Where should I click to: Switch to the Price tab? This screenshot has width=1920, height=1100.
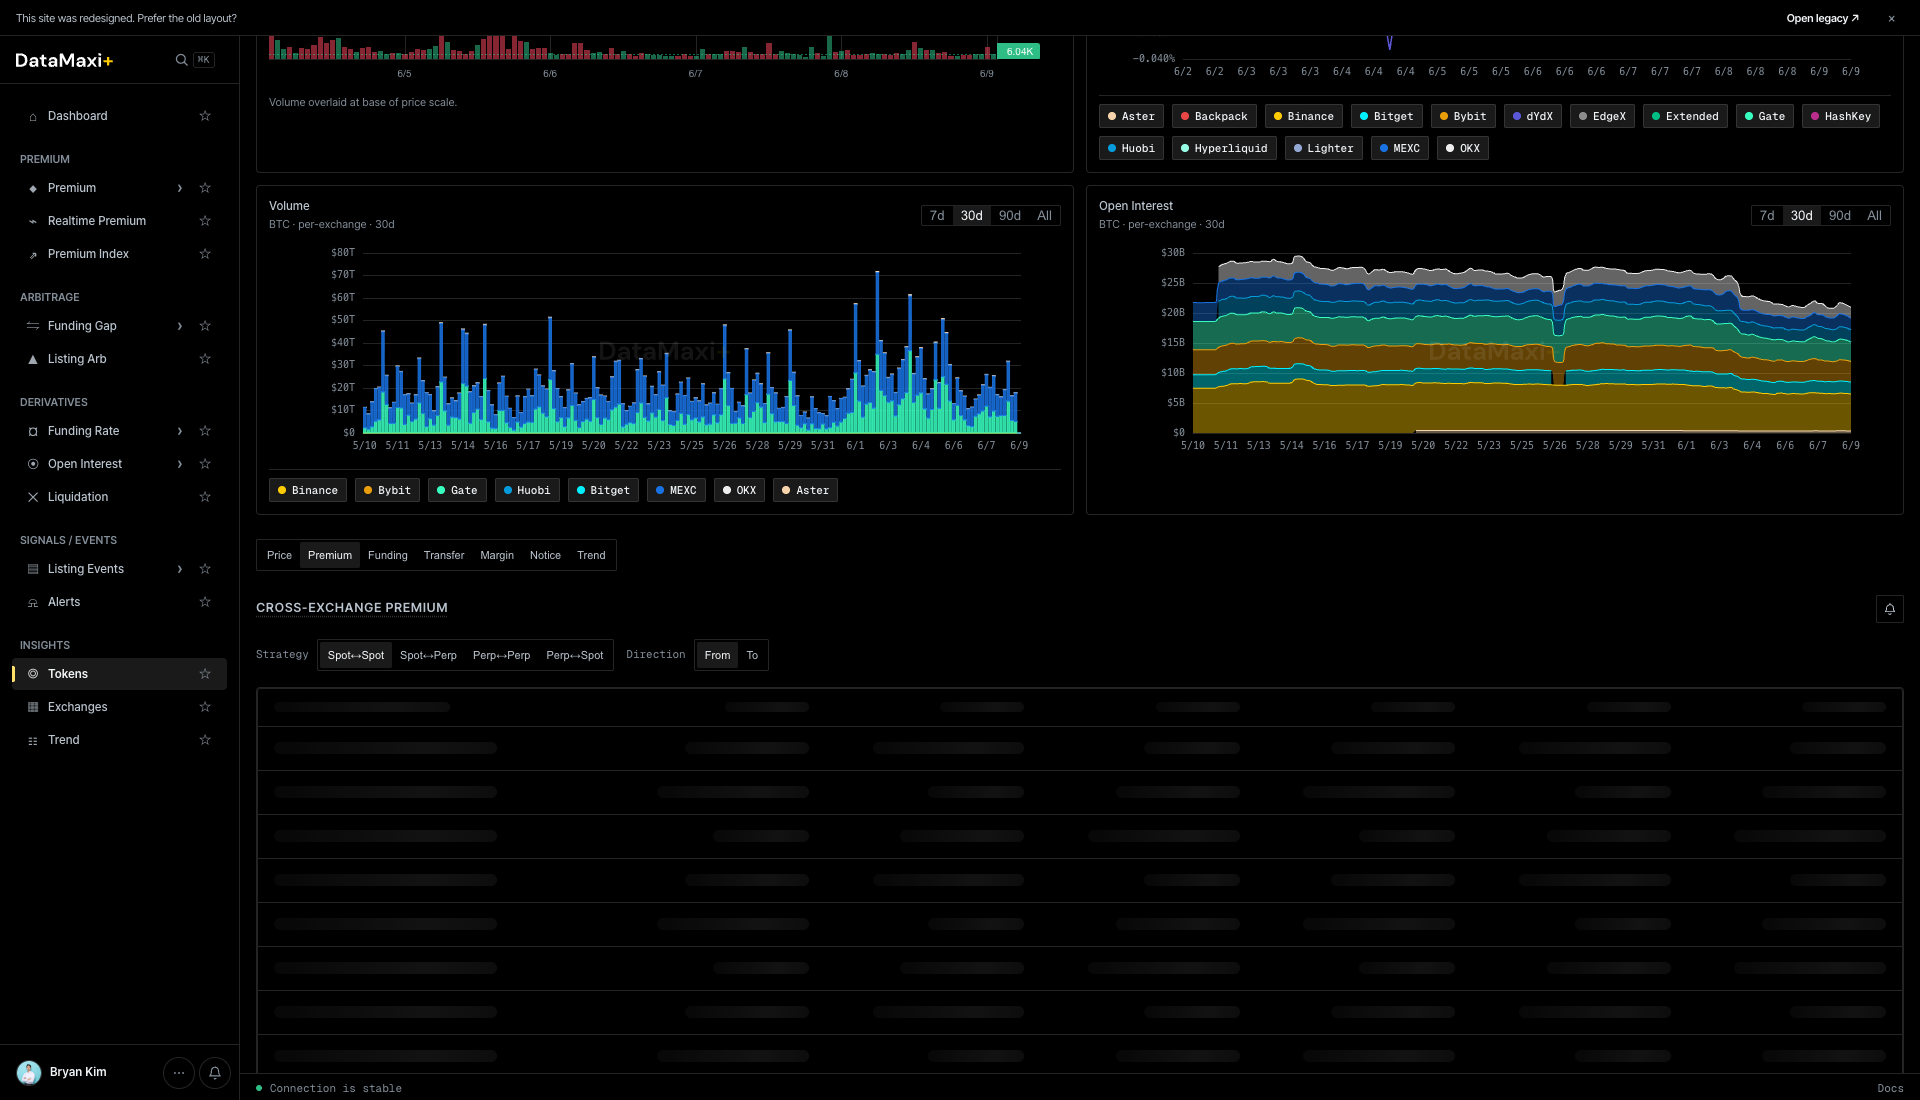pyautogui.click(x=279, y=555)
